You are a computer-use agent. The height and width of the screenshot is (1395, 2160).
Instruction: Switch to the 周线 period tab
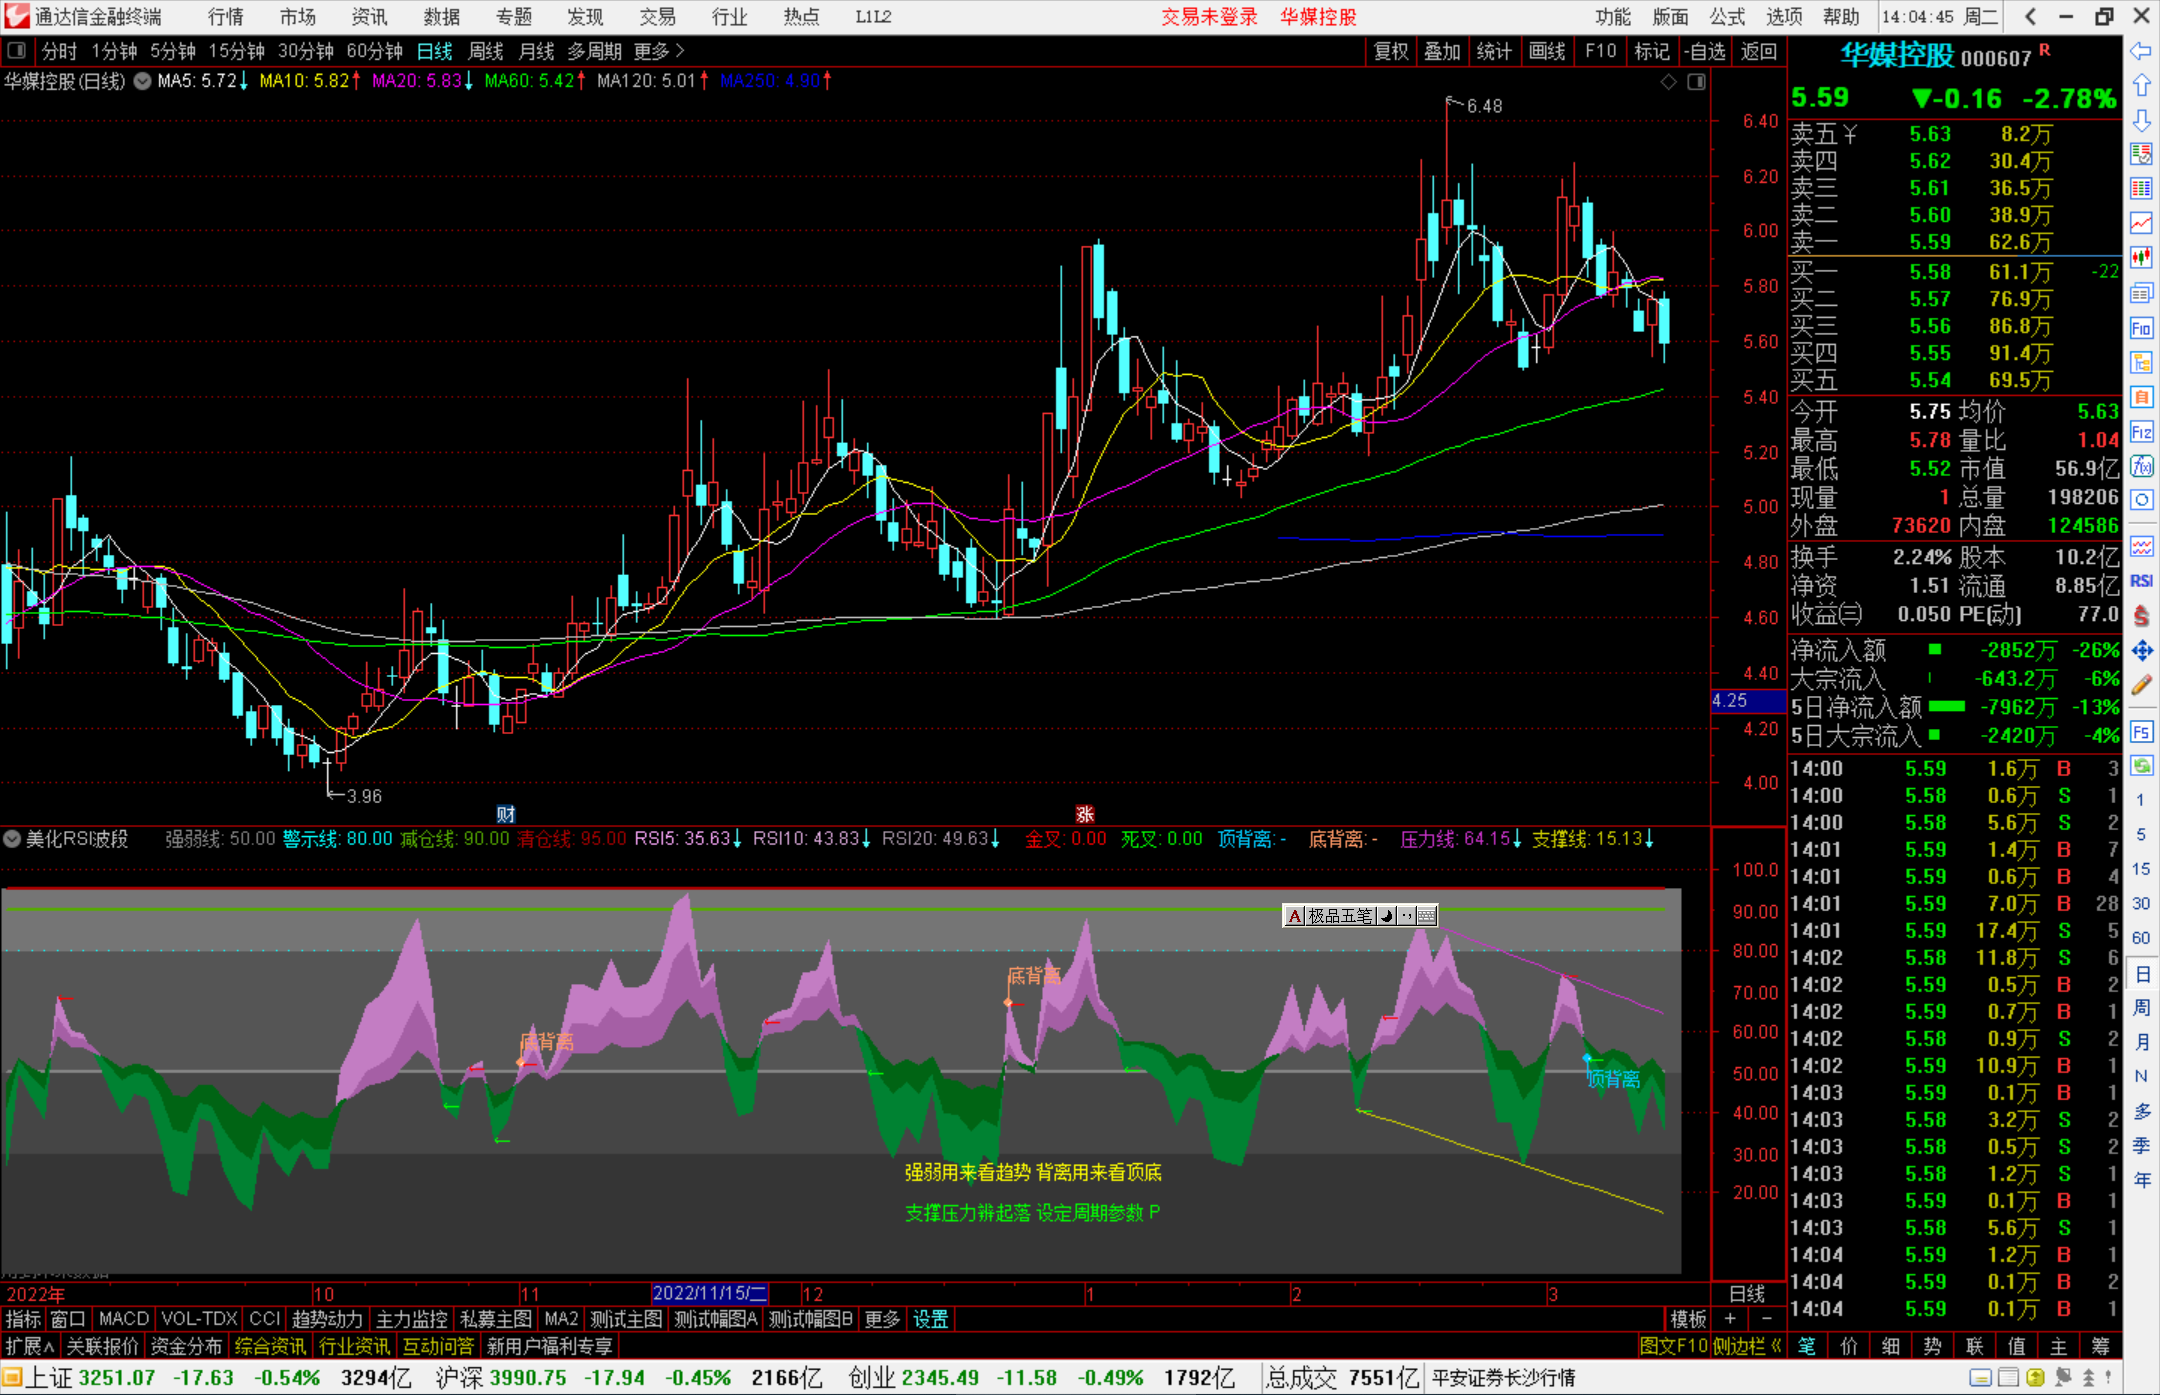485,51
